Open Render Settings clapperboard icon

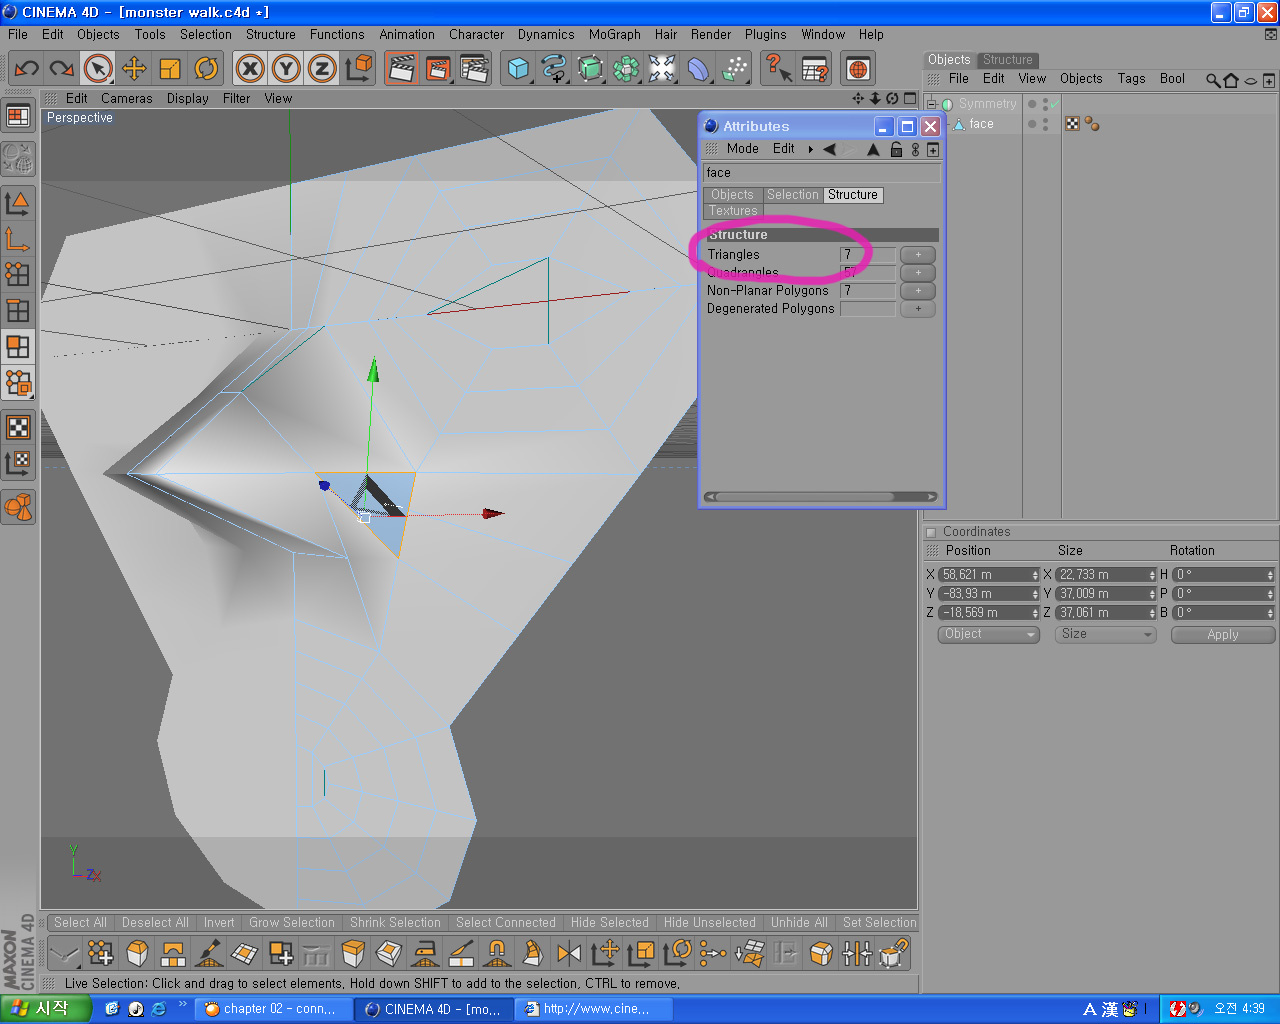(x=474, y=68)
